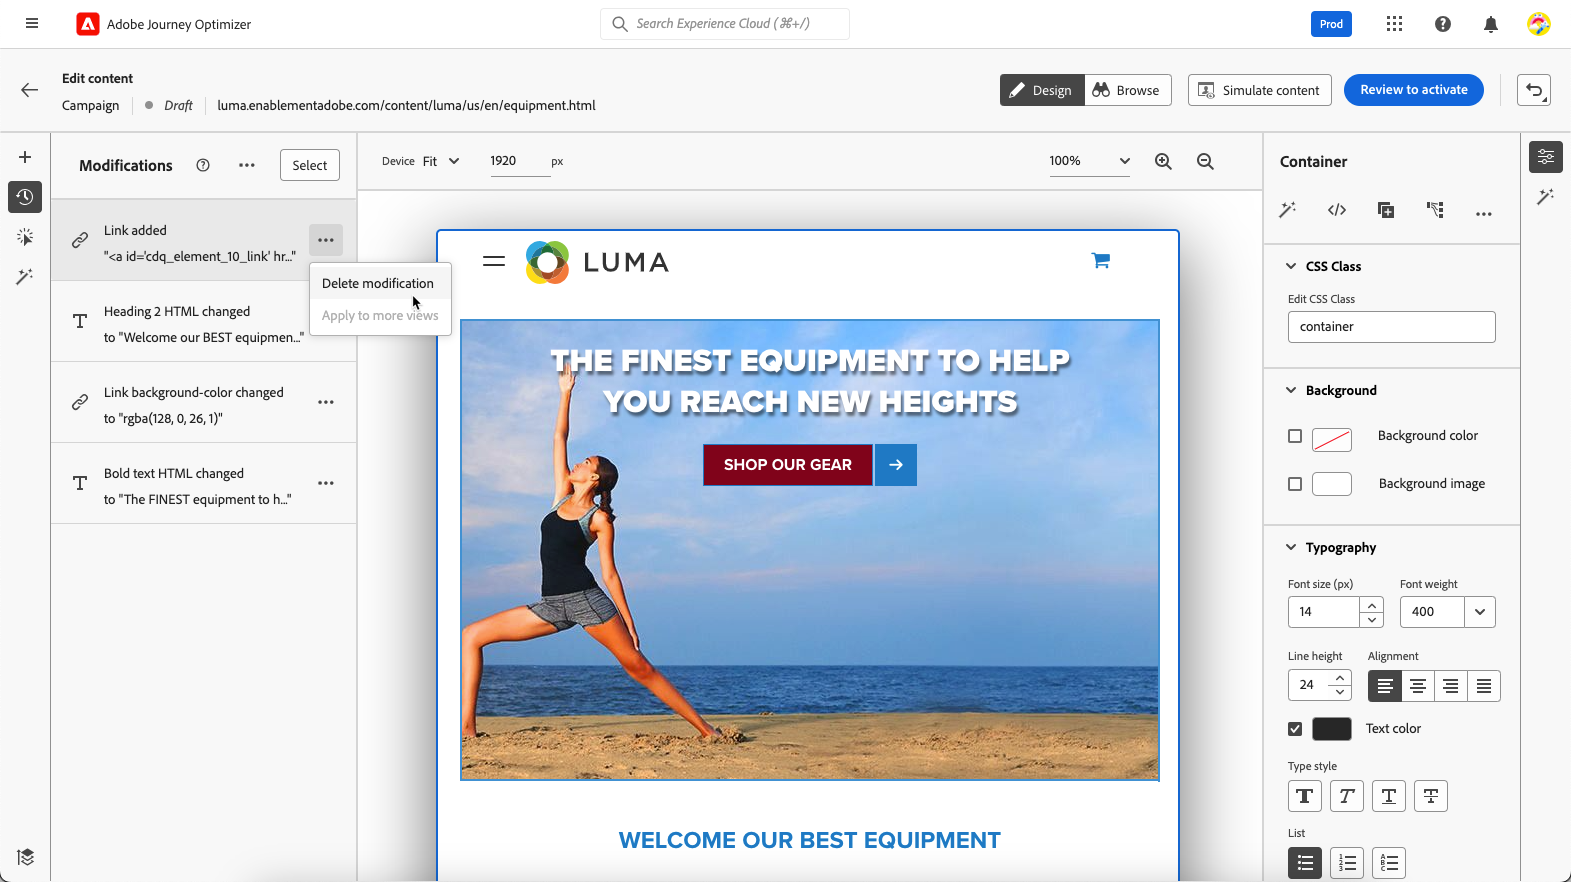The height and width of the screenshot is (882, 1571).
Task: Open the Background image swatch
Action: [1332, 484]
